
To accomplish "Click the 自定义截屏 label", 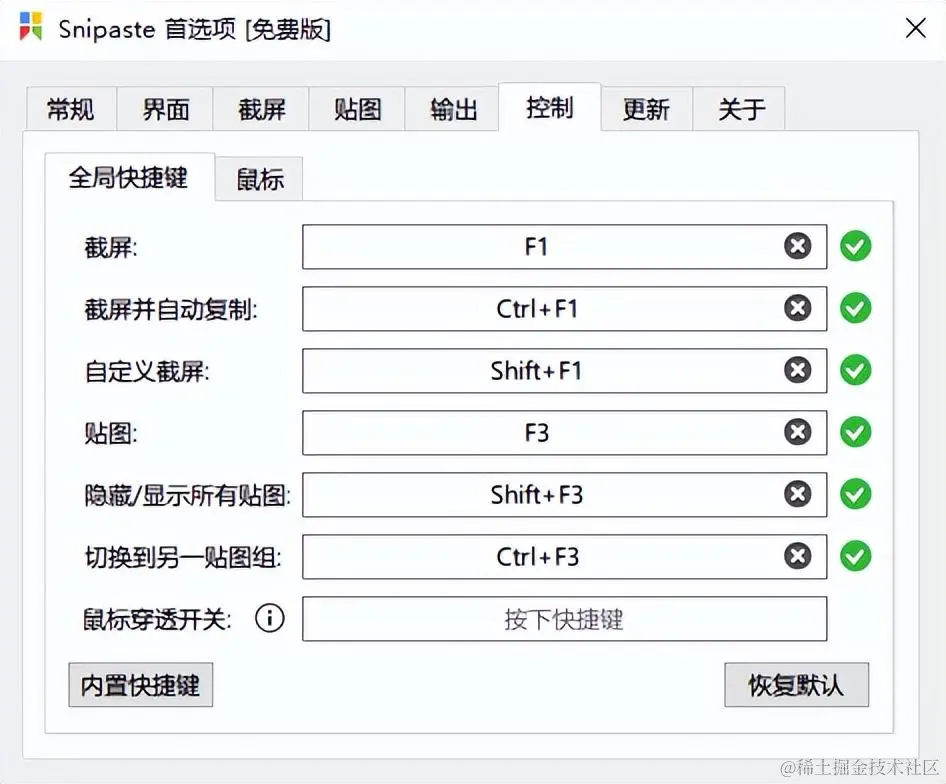I will pos(147,371).
